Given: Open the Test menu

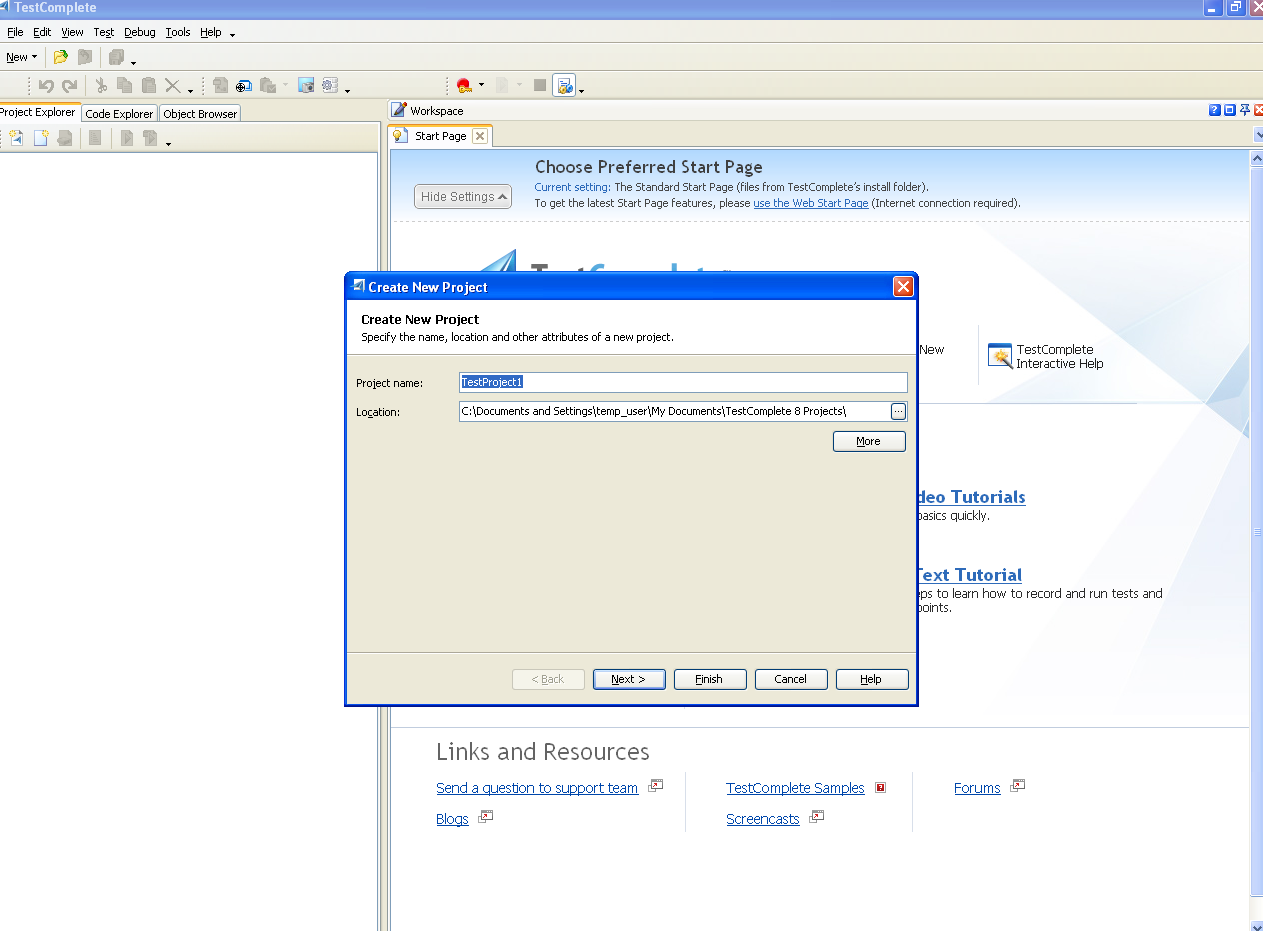Looking at the screenshot, I should point(104,32).
